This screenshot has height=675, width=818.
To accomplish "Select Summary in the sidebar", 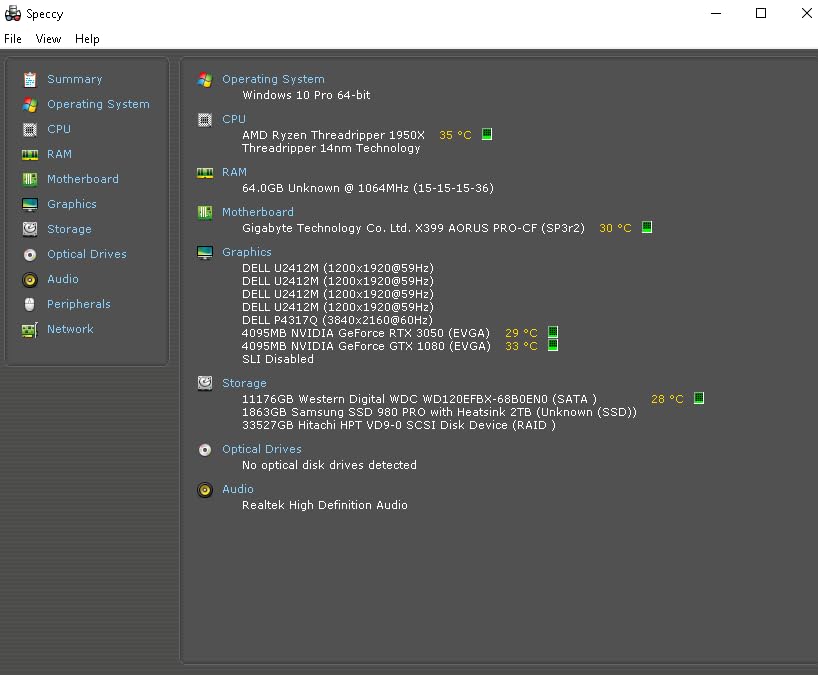I will 75,79.
